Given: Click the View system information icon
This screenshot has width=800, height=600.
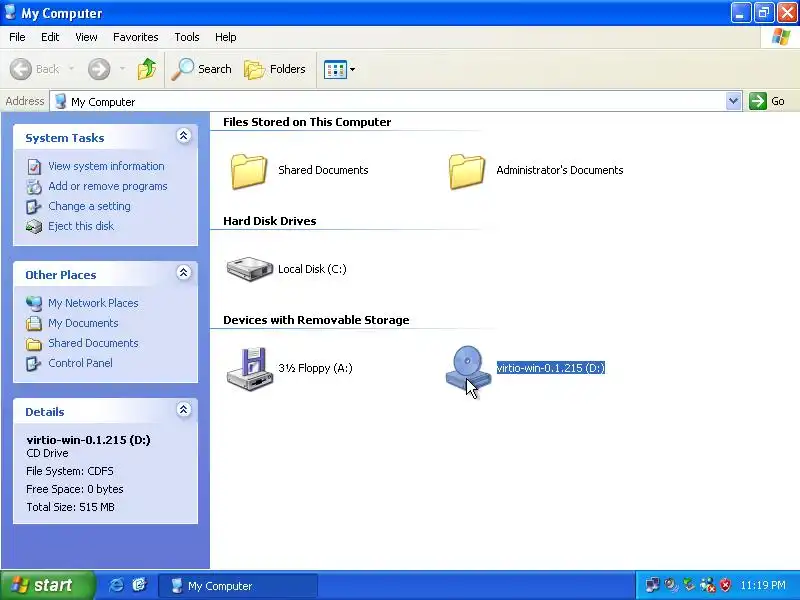Looking at the screenshot, I should tap(34, 167).
